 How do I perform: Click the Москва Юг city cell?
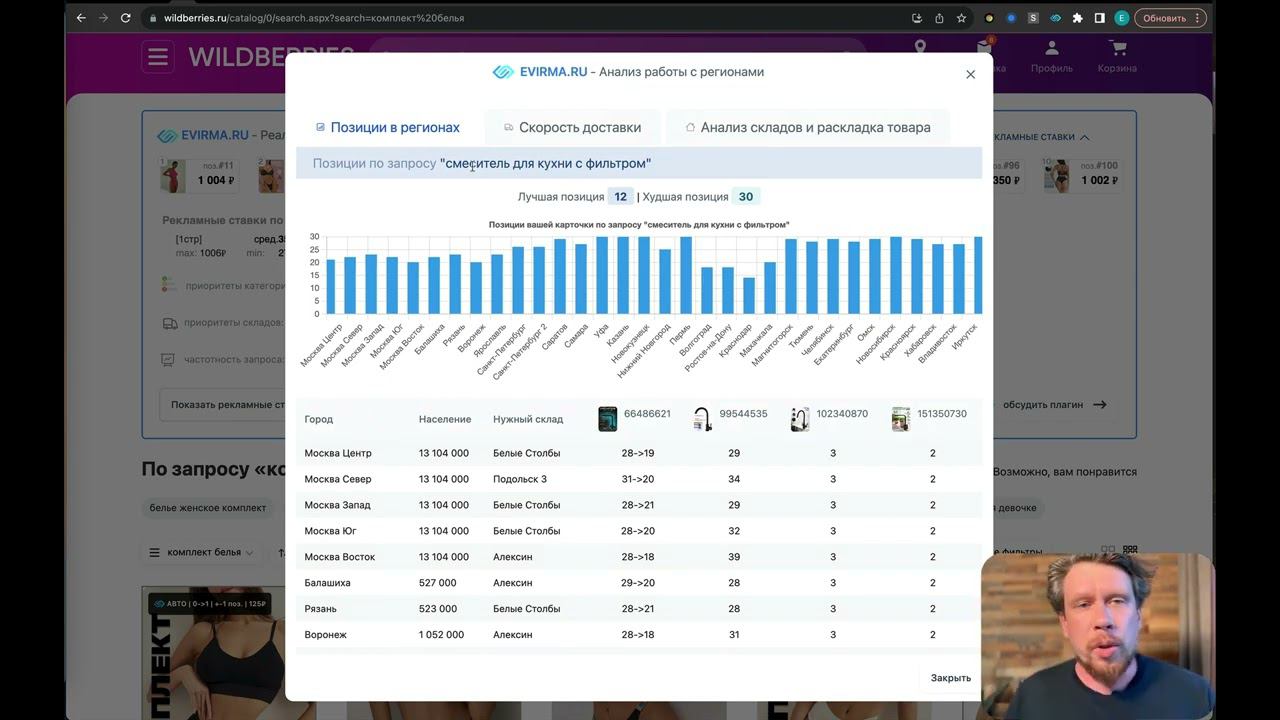coord(331,531)
